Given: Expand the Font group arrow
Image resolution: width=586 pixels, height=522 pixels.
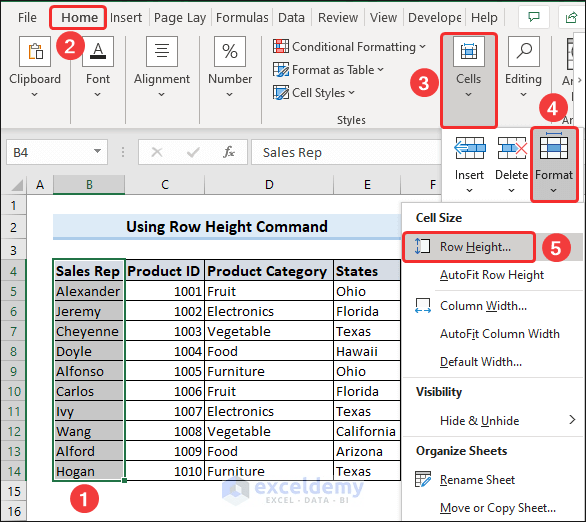Looking at the screenshot, I should (98, 95).
